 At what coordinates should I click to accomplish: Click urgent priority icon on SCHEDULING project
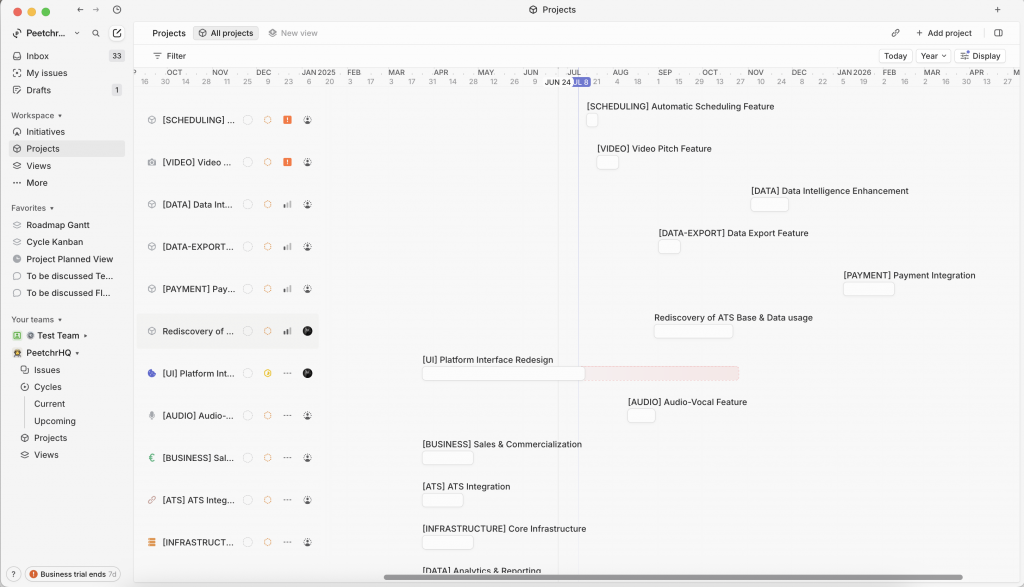point(287,120)
